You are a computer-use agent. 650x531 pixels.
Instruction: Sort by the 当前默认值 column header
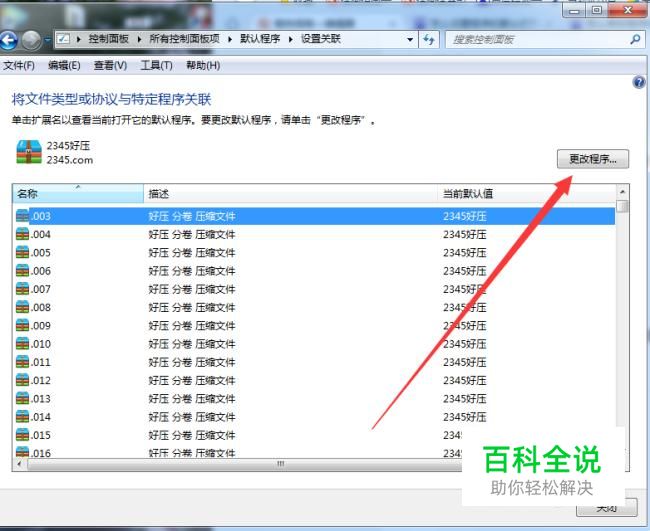coord(526,194)
